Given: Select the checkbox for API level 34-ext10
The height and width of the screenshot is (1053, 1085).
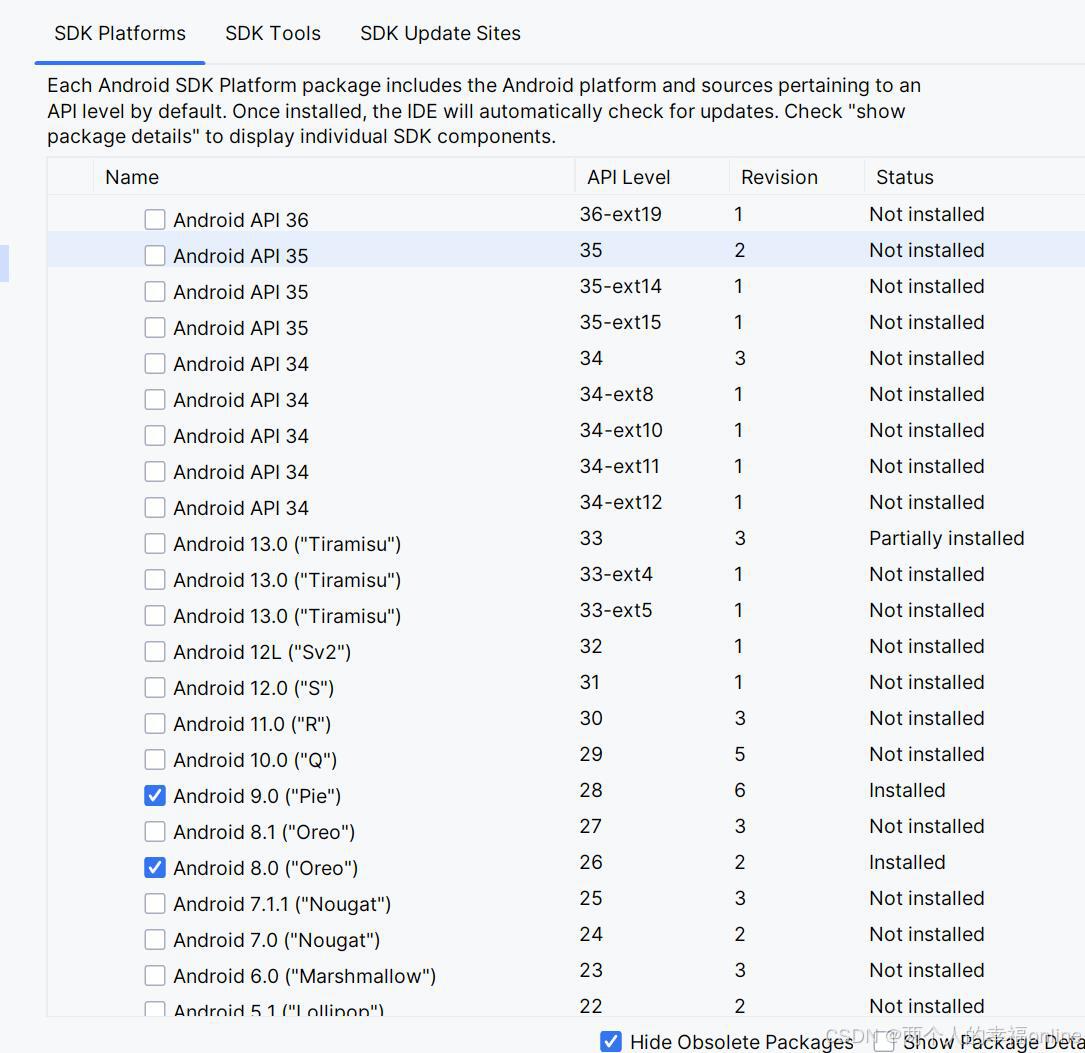Looking at the screenshot, I should [155, 435].
